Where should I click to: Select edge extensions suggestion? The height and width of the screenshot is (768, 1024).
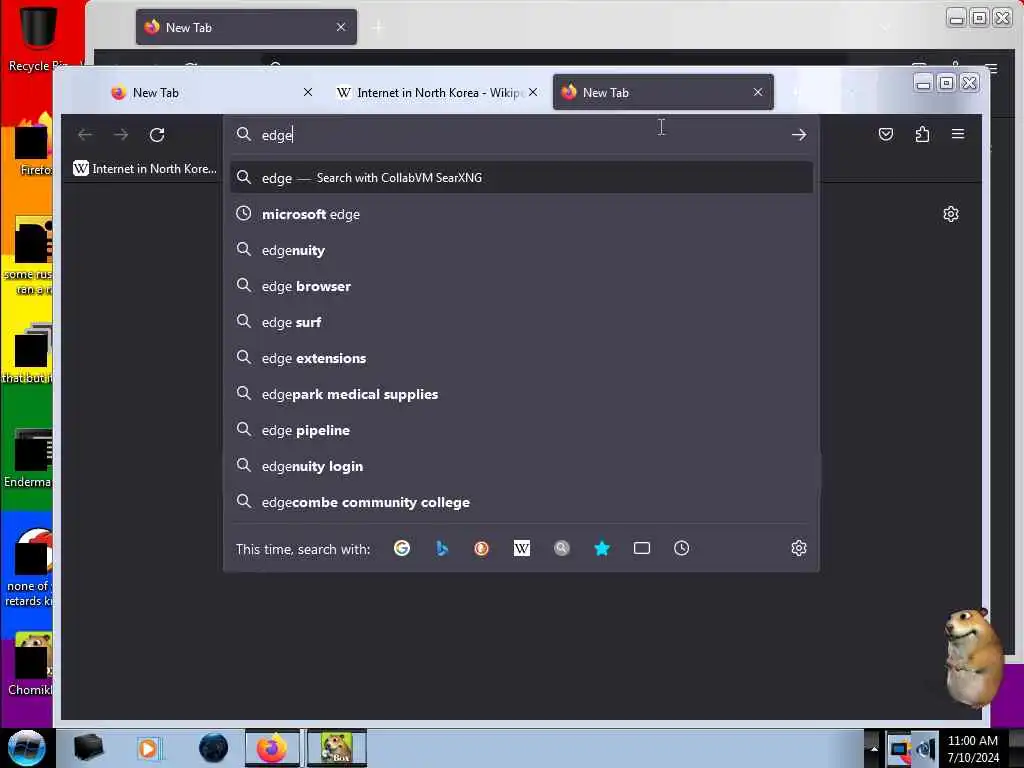[521, 358]
